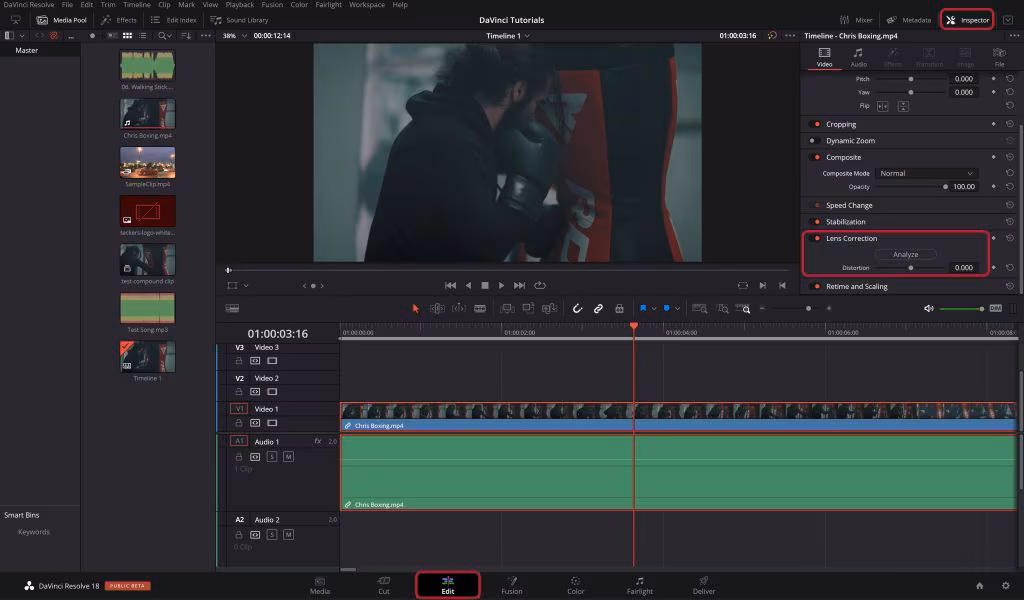Viewport: 1024px width, 600px height.
Task: Show the Media Pool panel
Action: coord(61,20)
